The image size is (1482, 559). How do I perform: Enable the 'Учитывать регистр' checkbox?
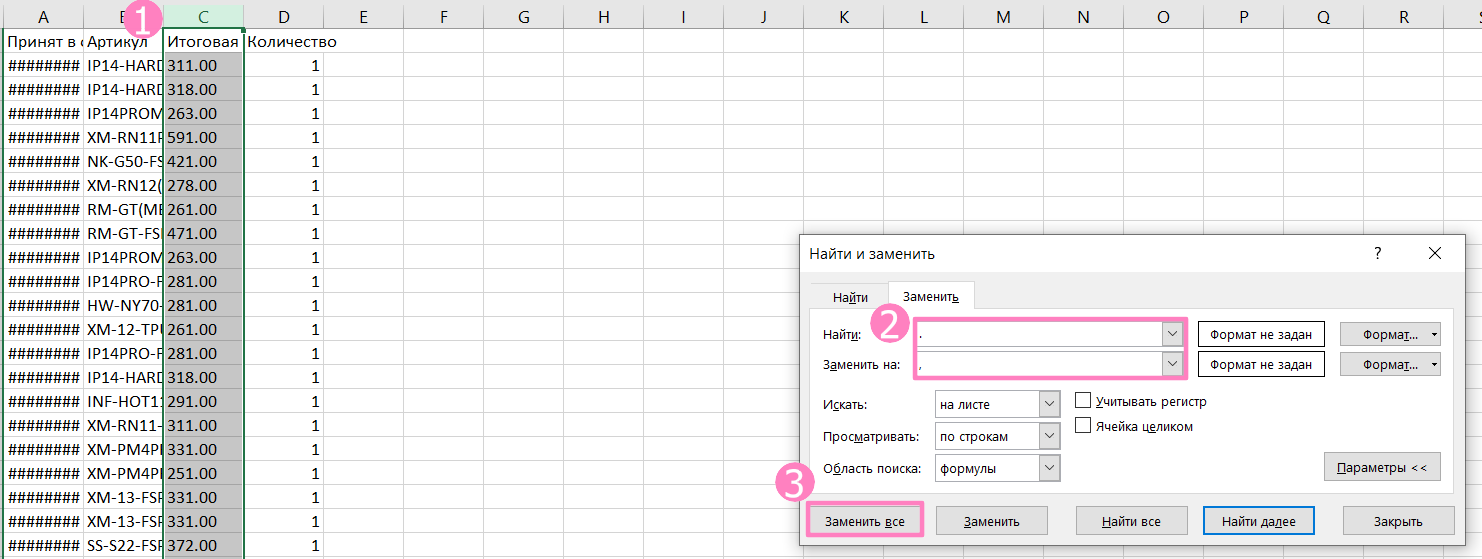(x=1082, y=401)
